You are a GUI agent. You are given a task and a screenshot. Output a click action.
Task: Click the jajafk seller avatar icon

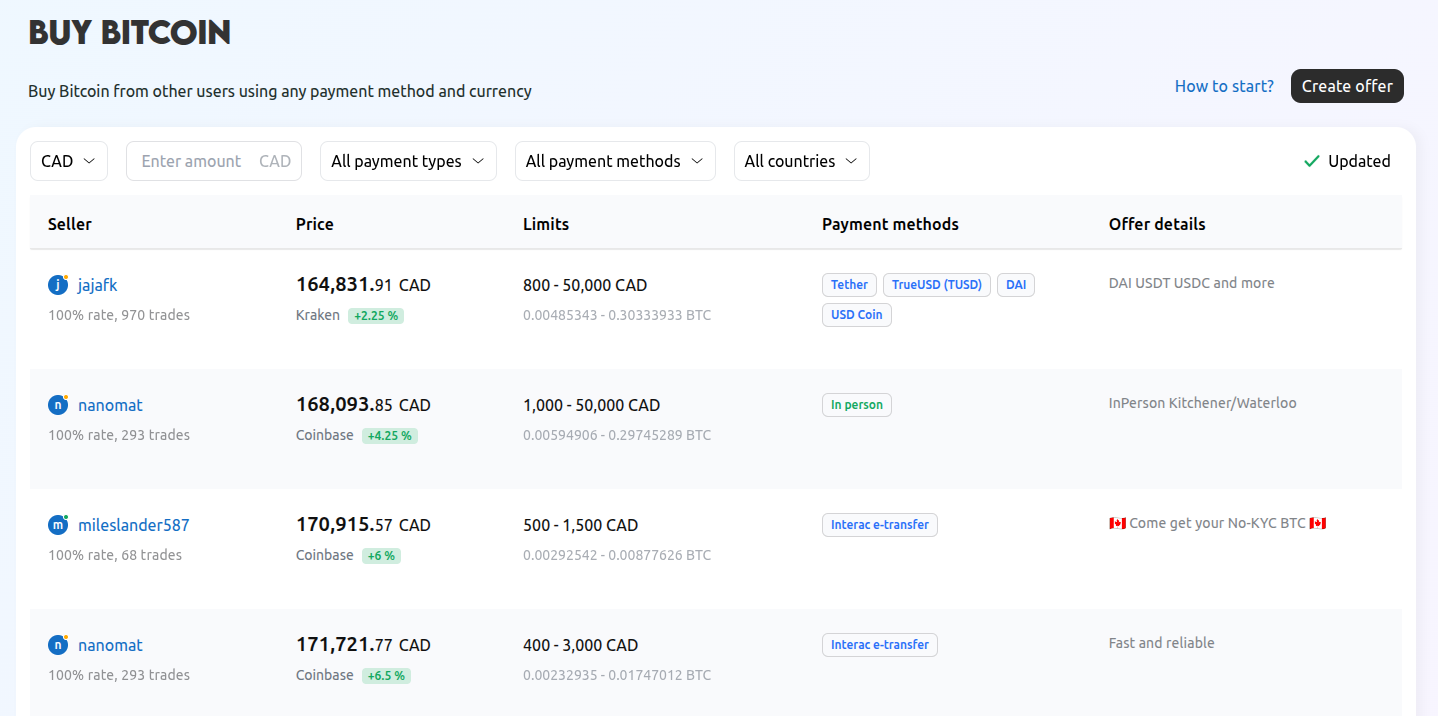pyautogui.click(x=57, y=284)
